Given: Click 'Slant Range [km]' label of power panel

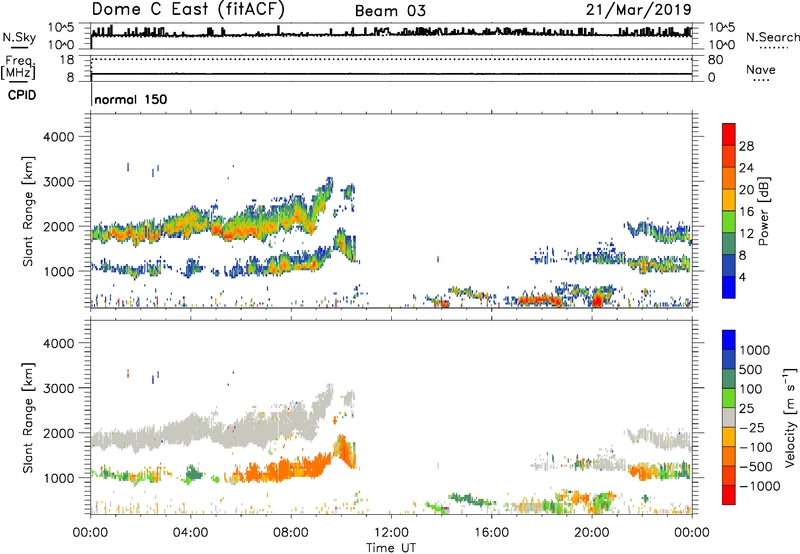Looking at the screenshot, I should (28, 211).
